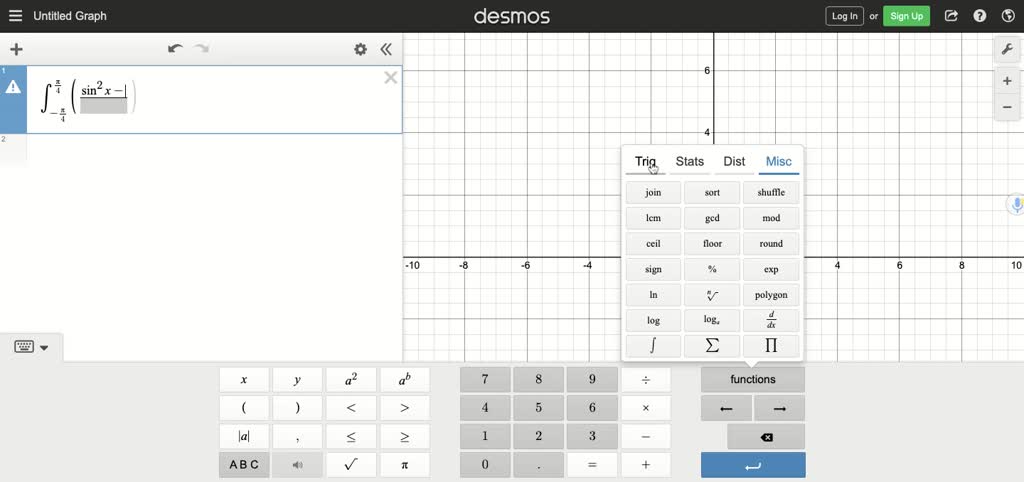Switch keyboard to ABC letters

point(244,465)
